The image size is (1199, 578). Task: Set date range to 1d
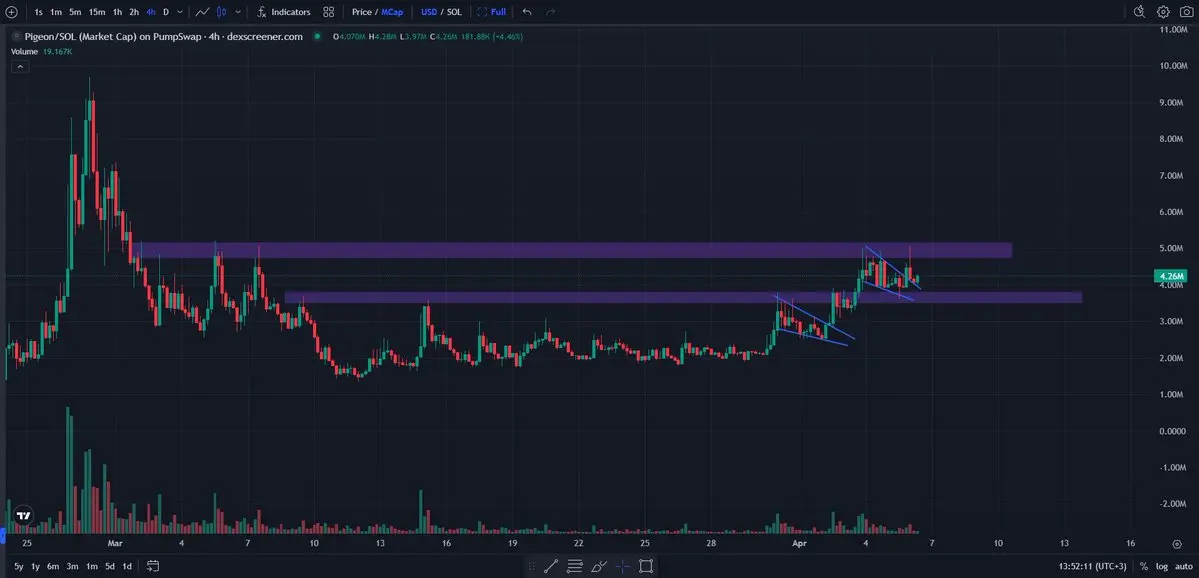[127, 567]
